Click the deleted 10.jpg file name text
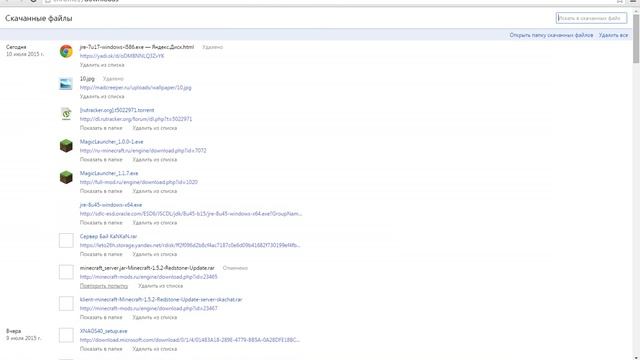This screenshot has width=640, height=360. coord(87,79)
